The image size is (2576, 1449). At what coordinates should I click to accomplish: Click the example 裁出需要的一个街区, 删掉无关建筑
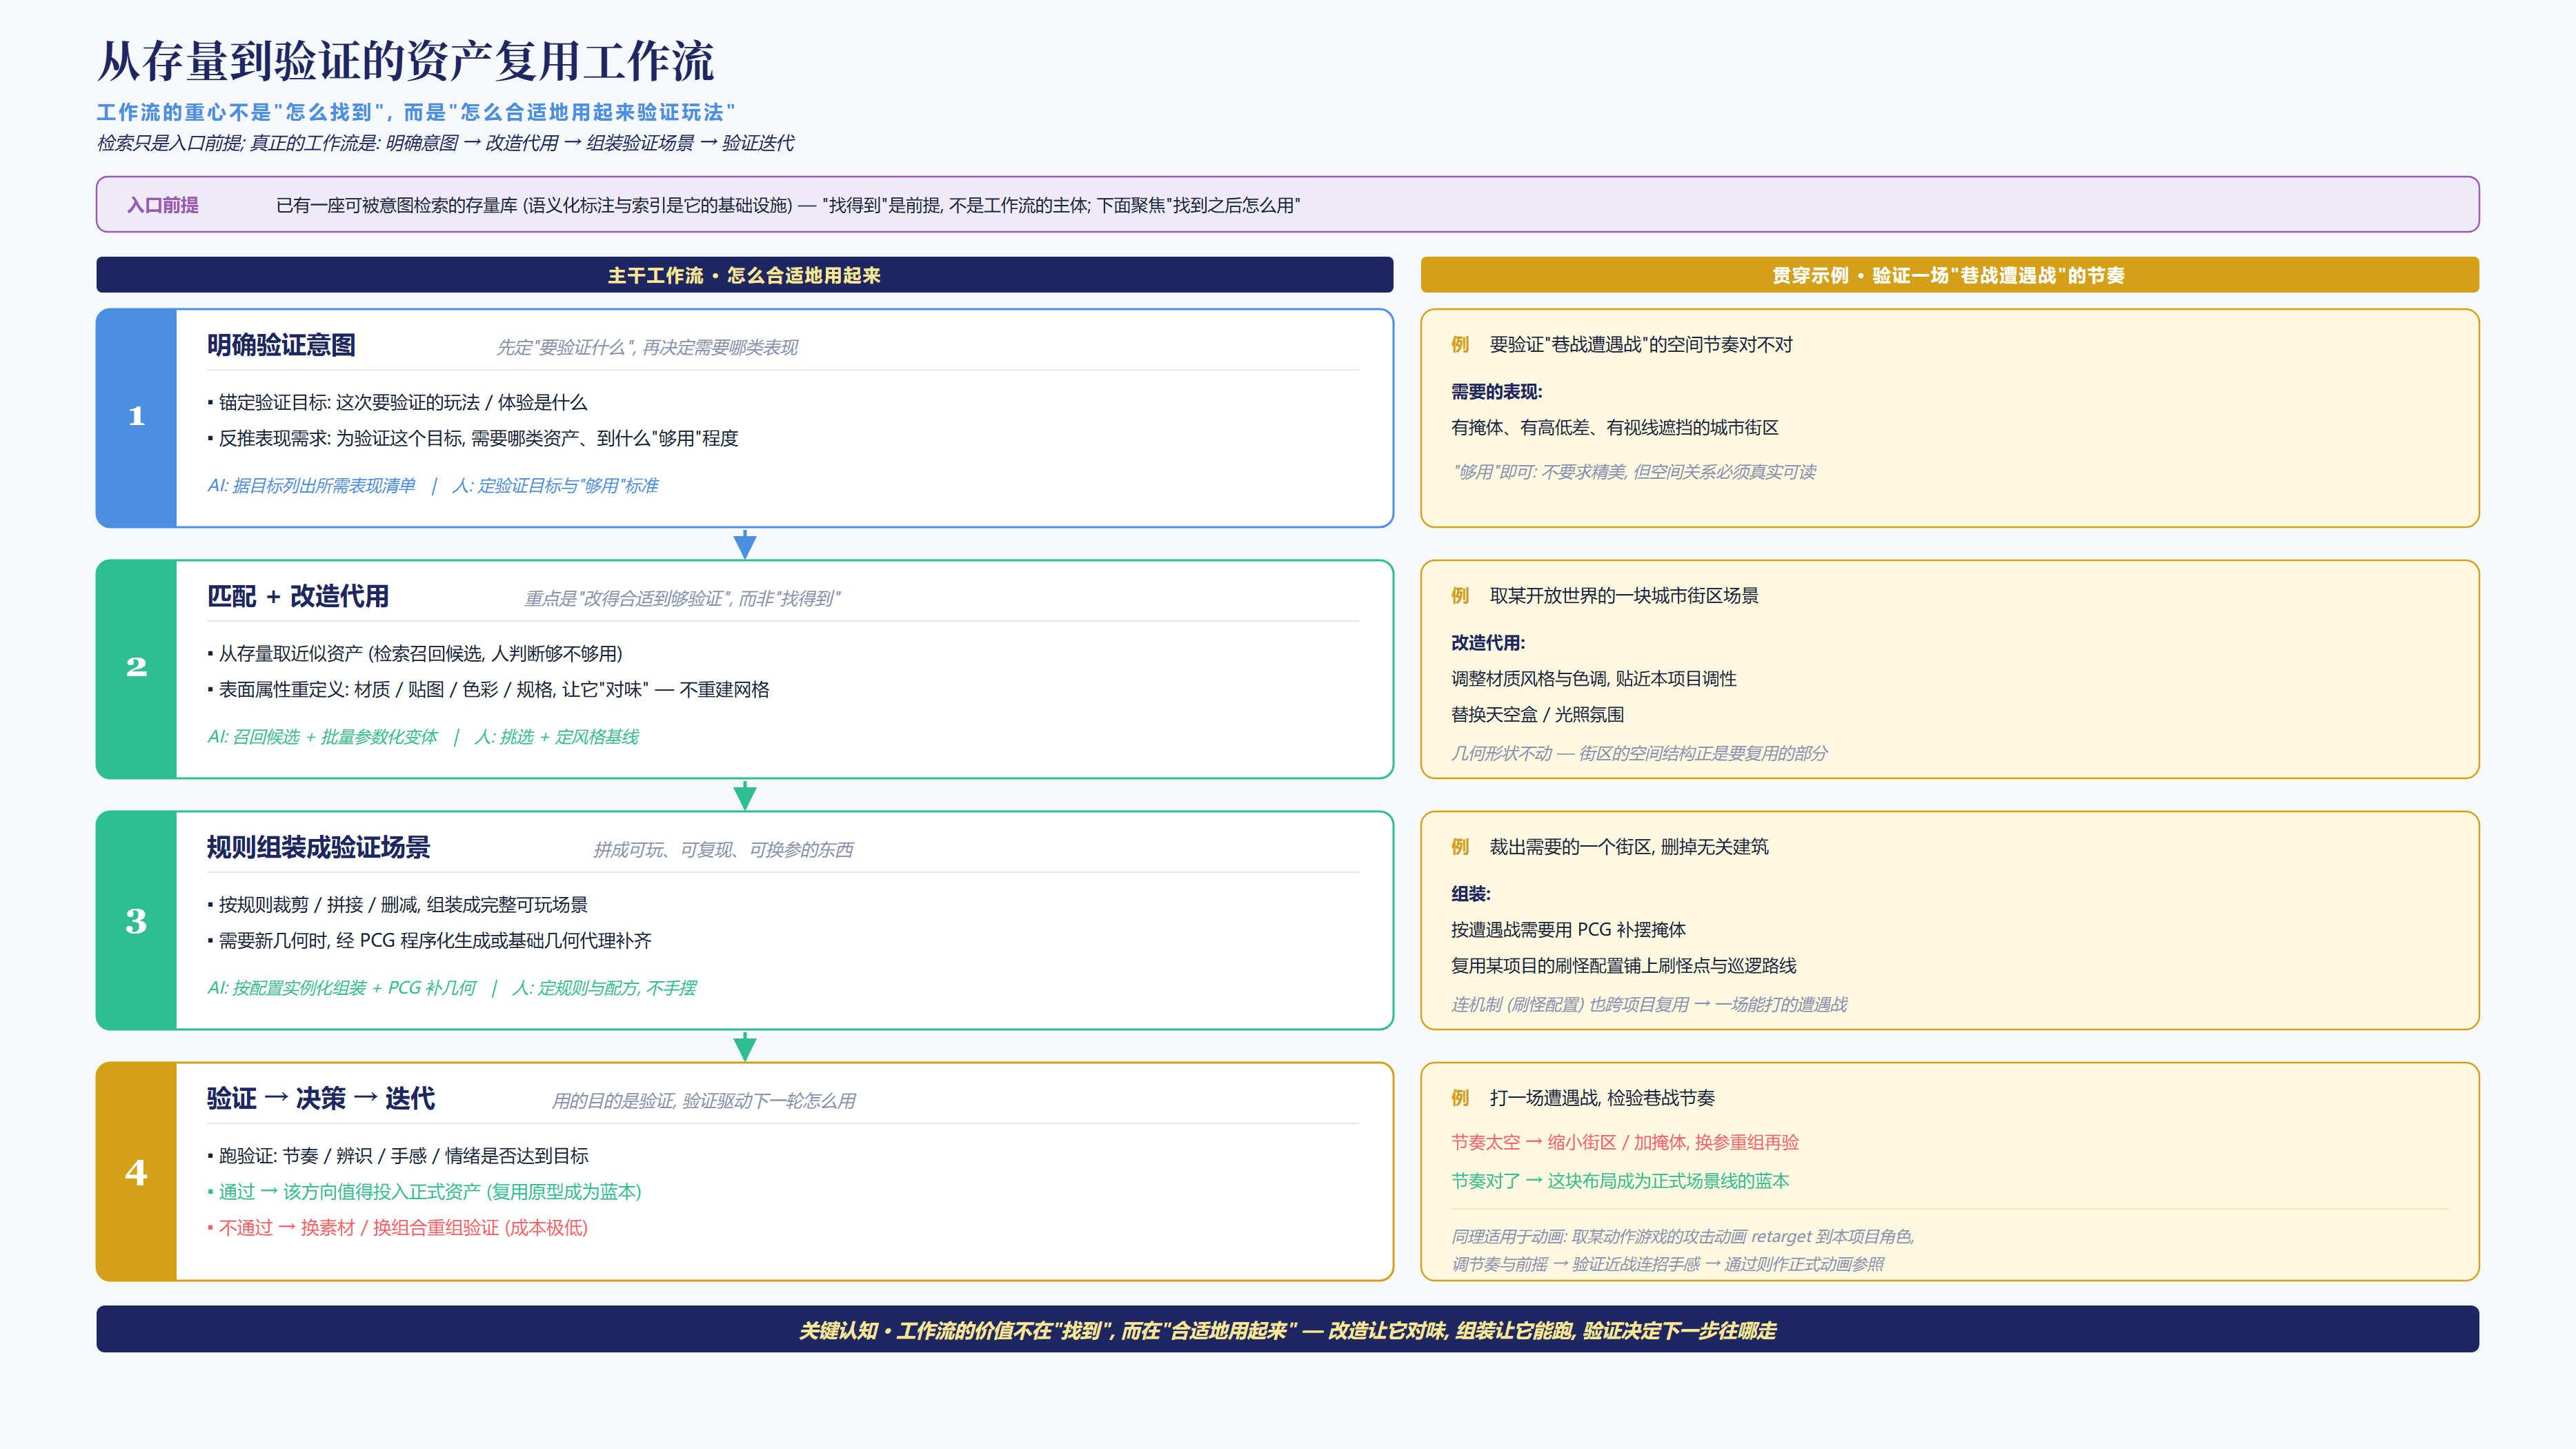click(1629, 846)
